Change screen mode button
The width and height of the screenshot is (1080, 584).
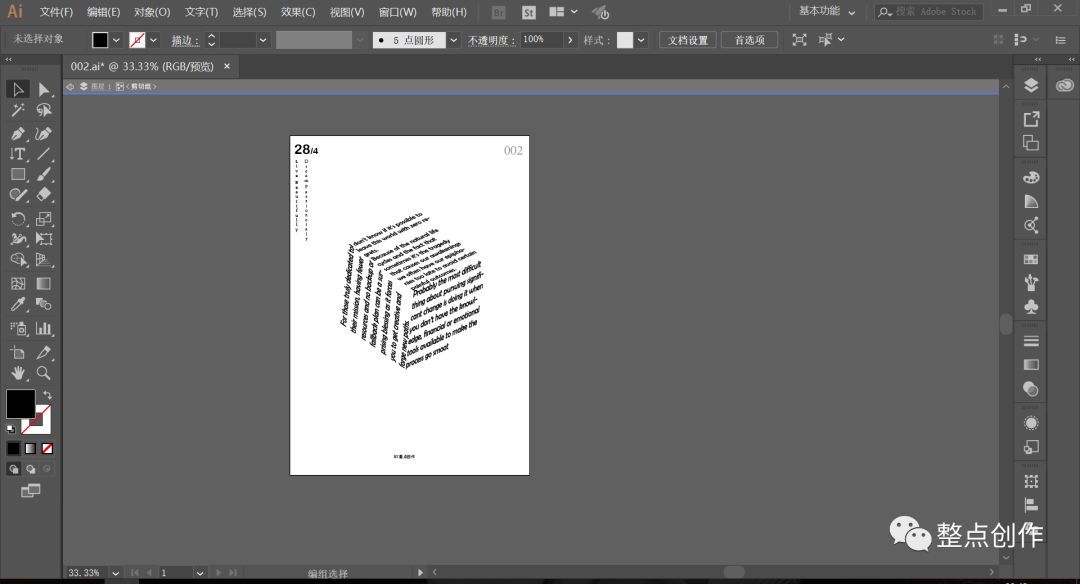[30, 491]
